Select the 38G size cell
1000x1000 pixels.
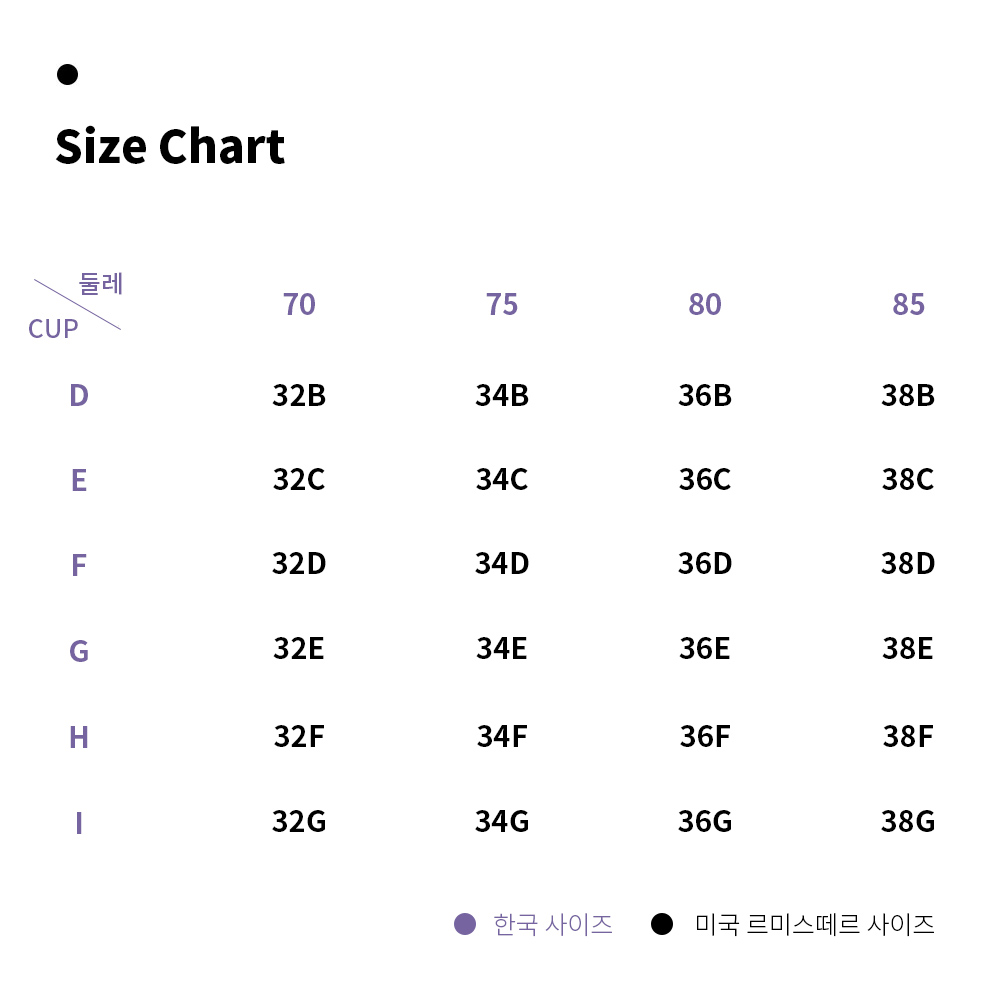(908, 821)
